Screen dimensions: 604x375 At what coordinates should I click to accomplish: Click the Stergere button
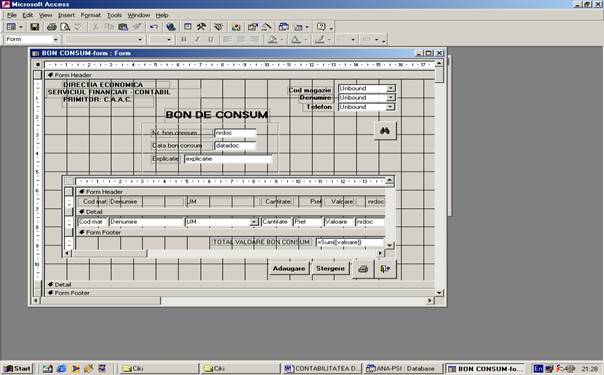click(x=331, y=268)
